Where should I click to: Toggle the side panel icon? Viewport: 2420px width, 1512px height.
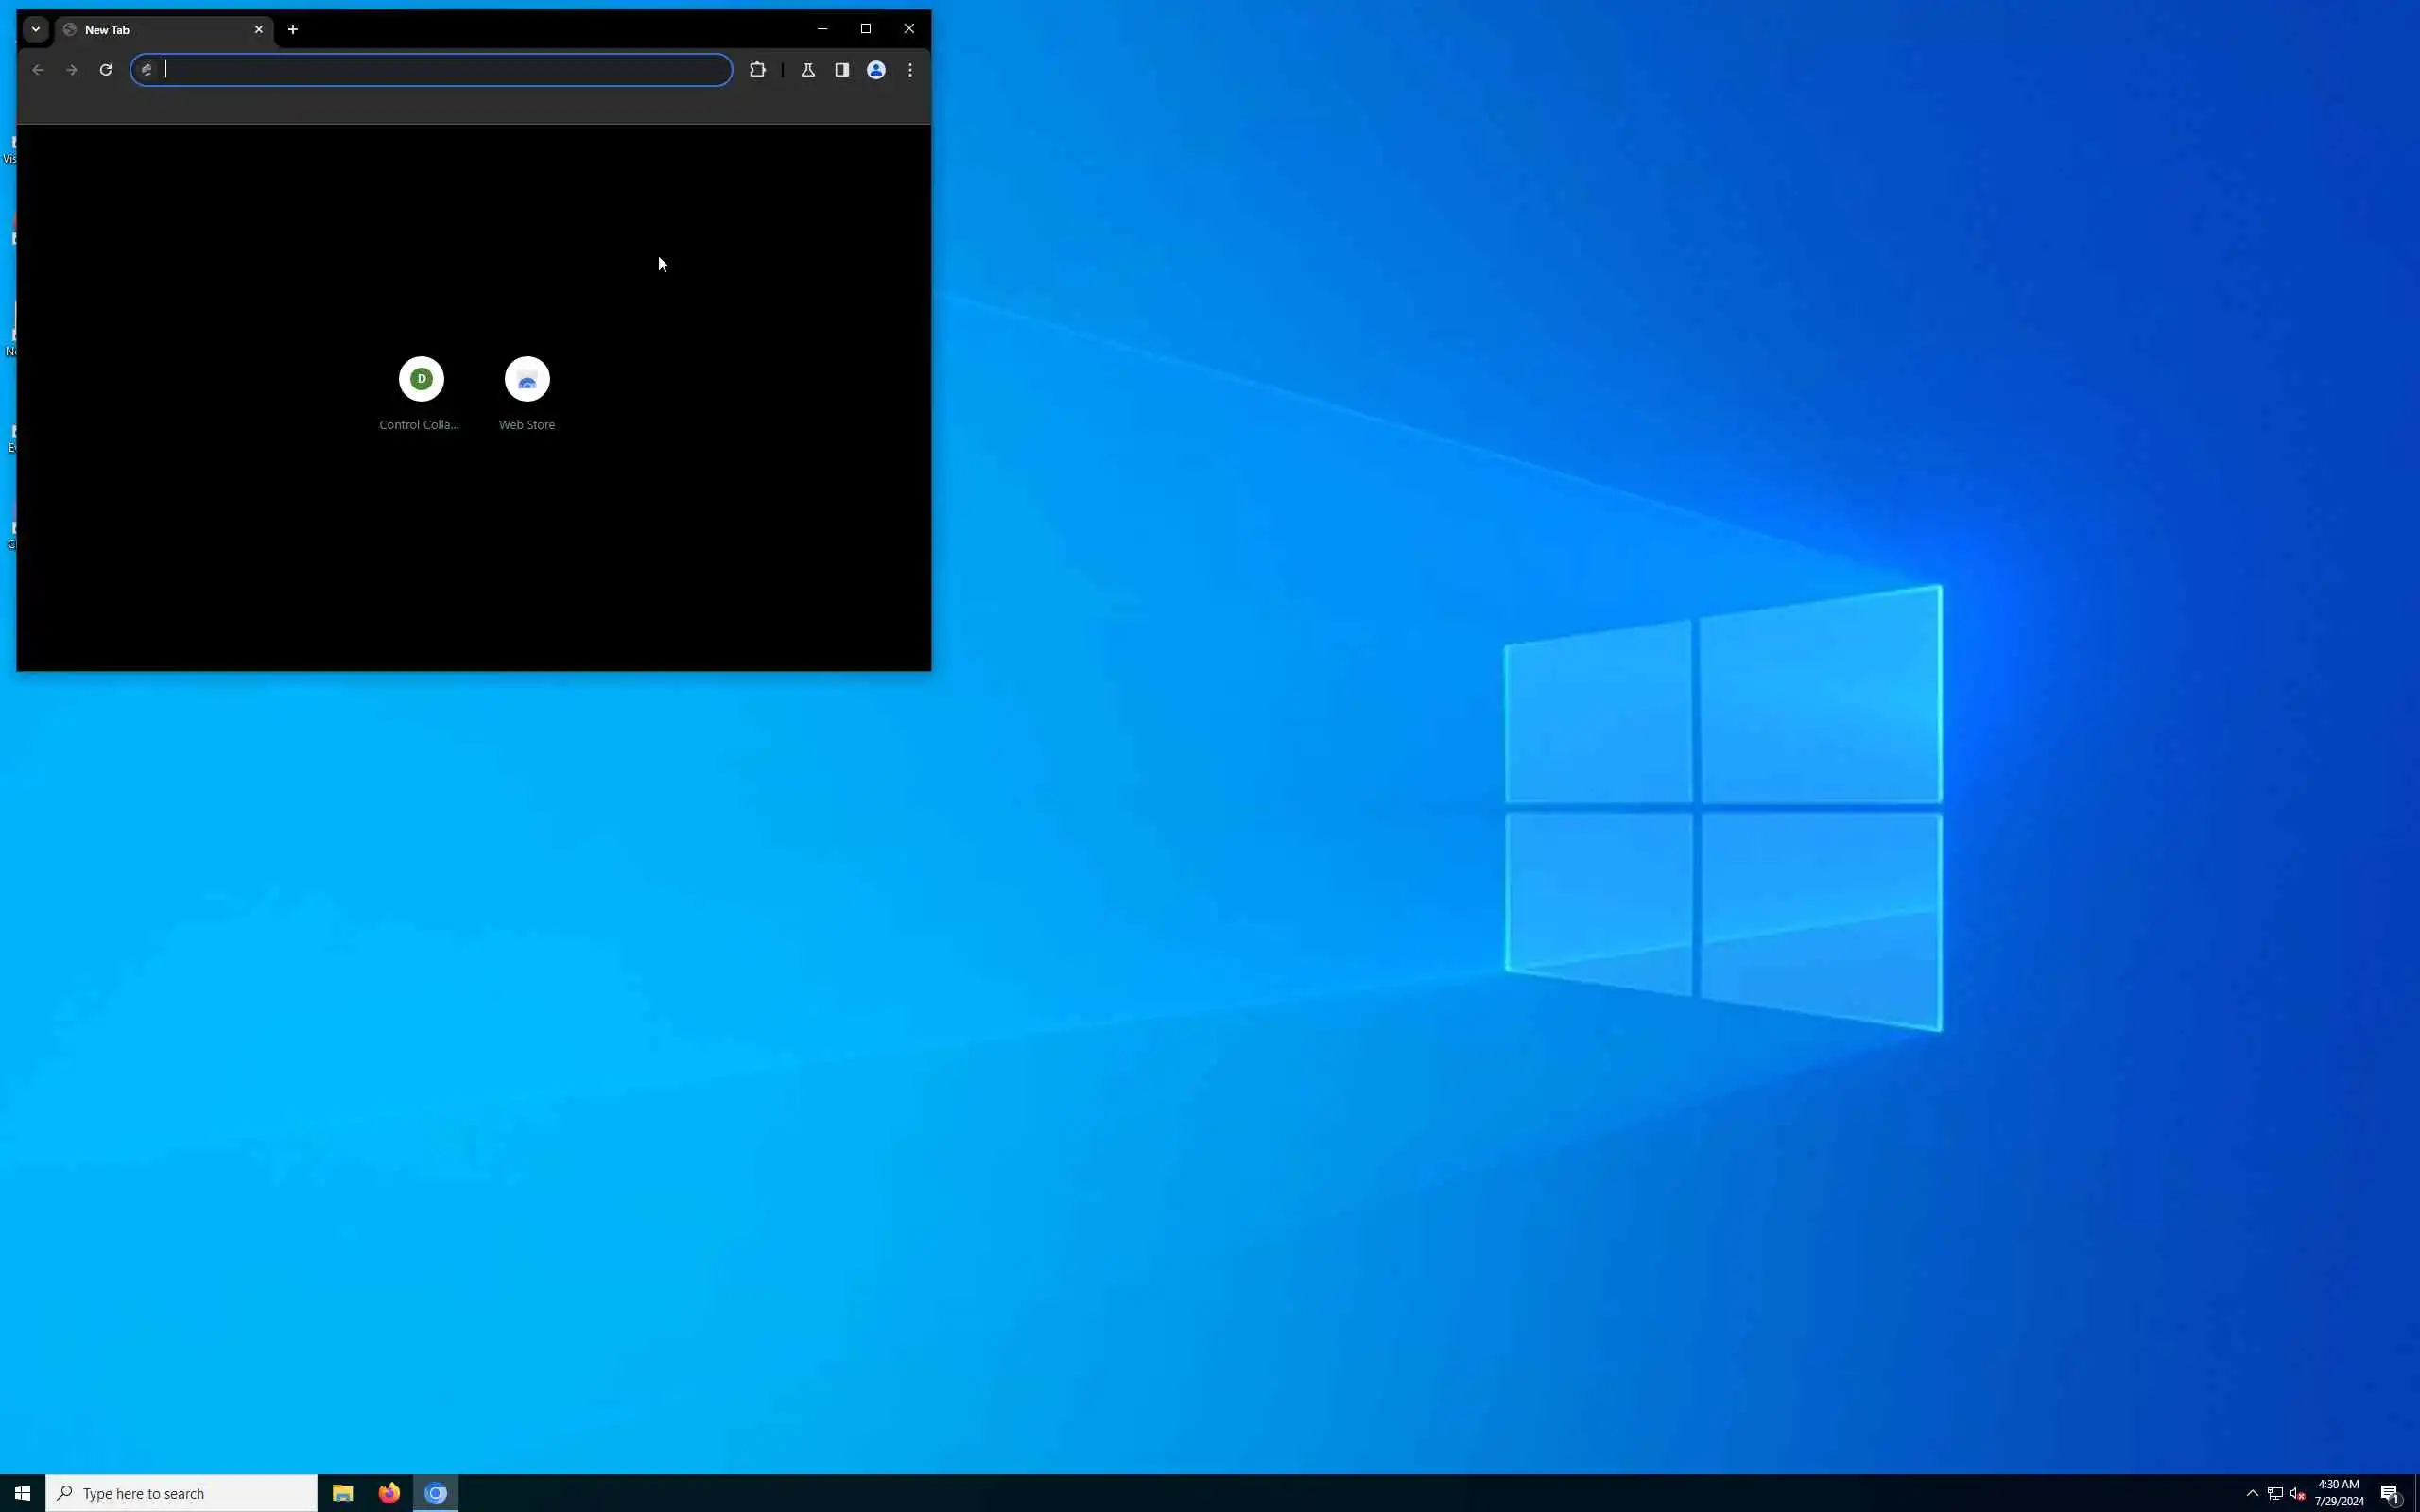tap(842, 70)
